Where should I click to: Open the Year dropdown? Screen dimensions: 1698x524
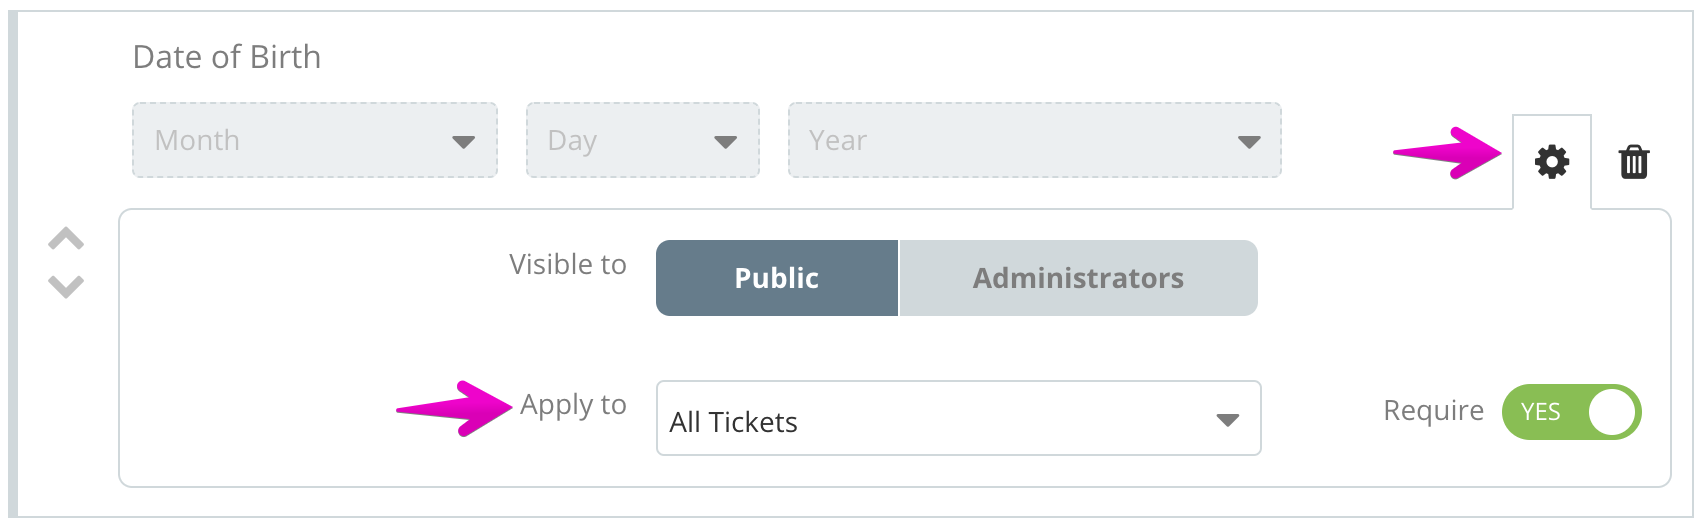pyautogui.click(x=1035, y=140)
